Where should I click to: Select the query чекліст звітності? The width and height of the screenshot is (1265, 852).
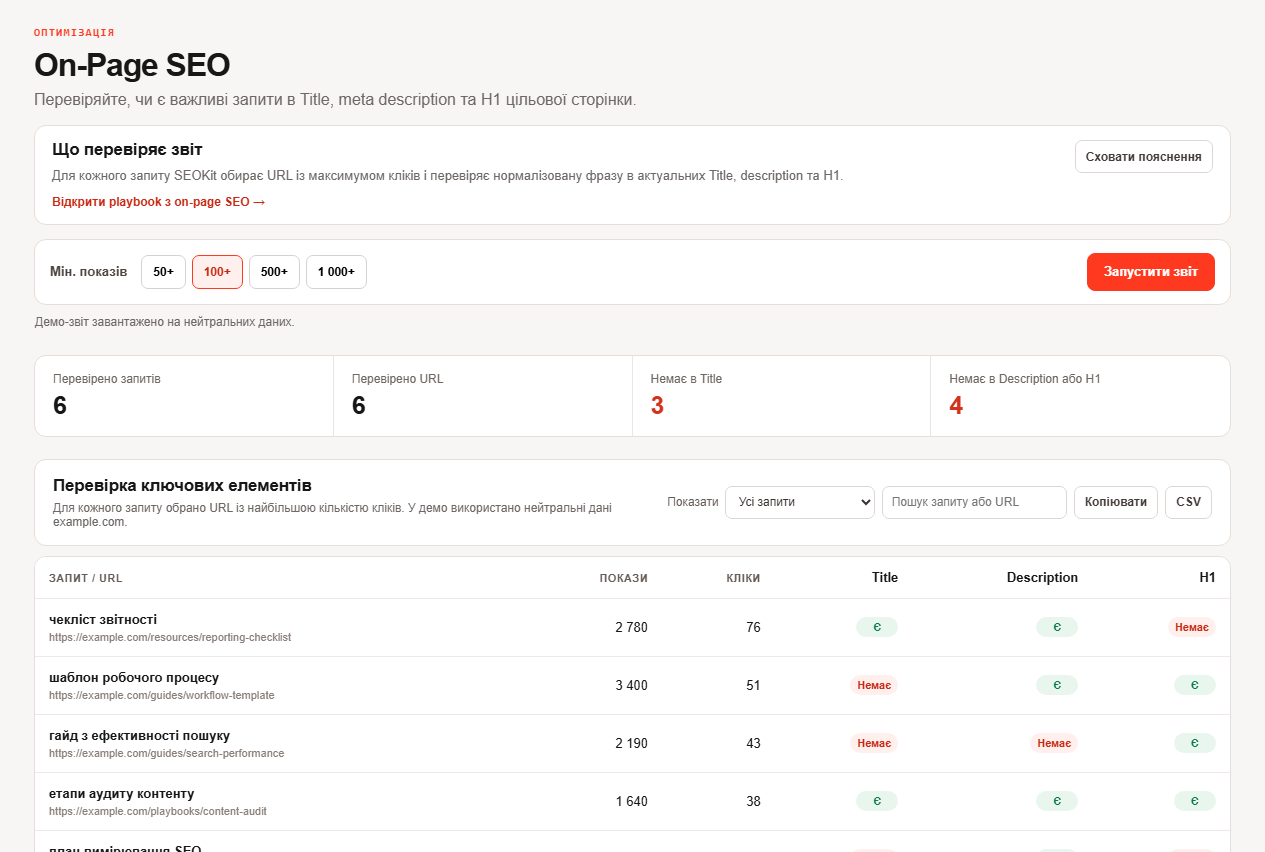(x=103, y=620)
